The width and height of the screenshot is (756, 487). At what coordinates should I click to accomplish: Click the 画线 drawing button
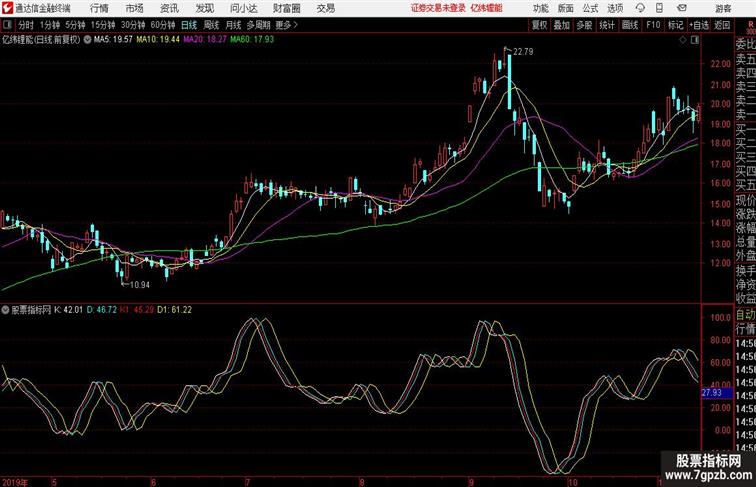tap(630, 25)
